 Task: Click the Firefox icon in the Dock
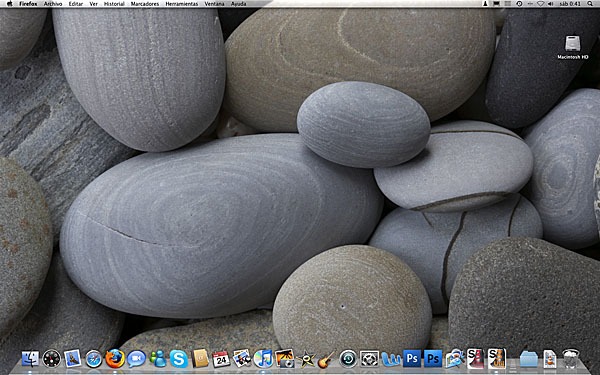(115, 359)
